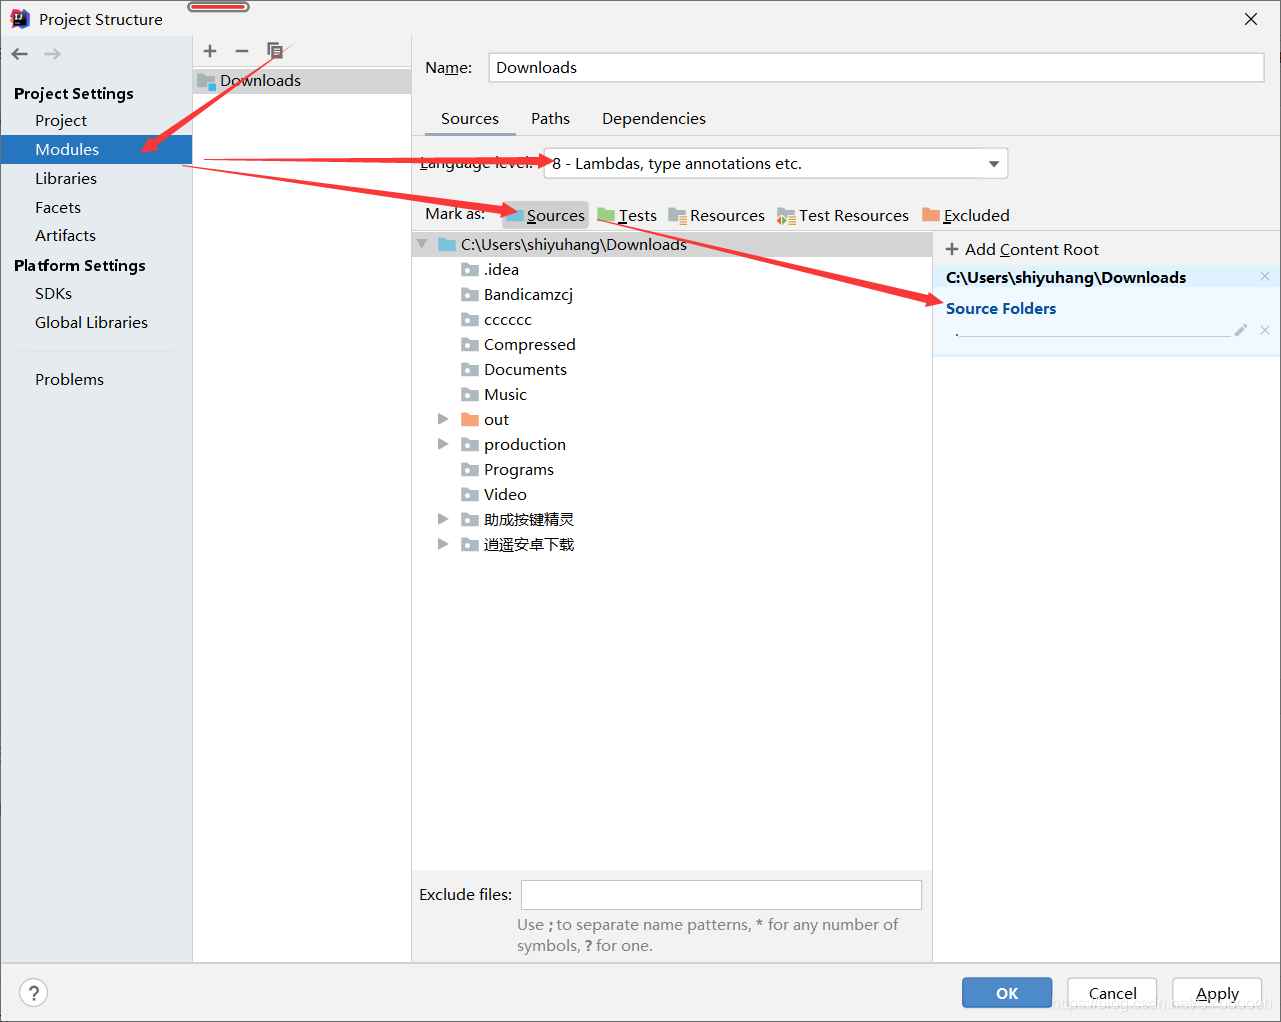The width and height of the screenshot is (1281, 1022).
Task: Mark folder as Test Resources
Action: click(x=843, y=215)
